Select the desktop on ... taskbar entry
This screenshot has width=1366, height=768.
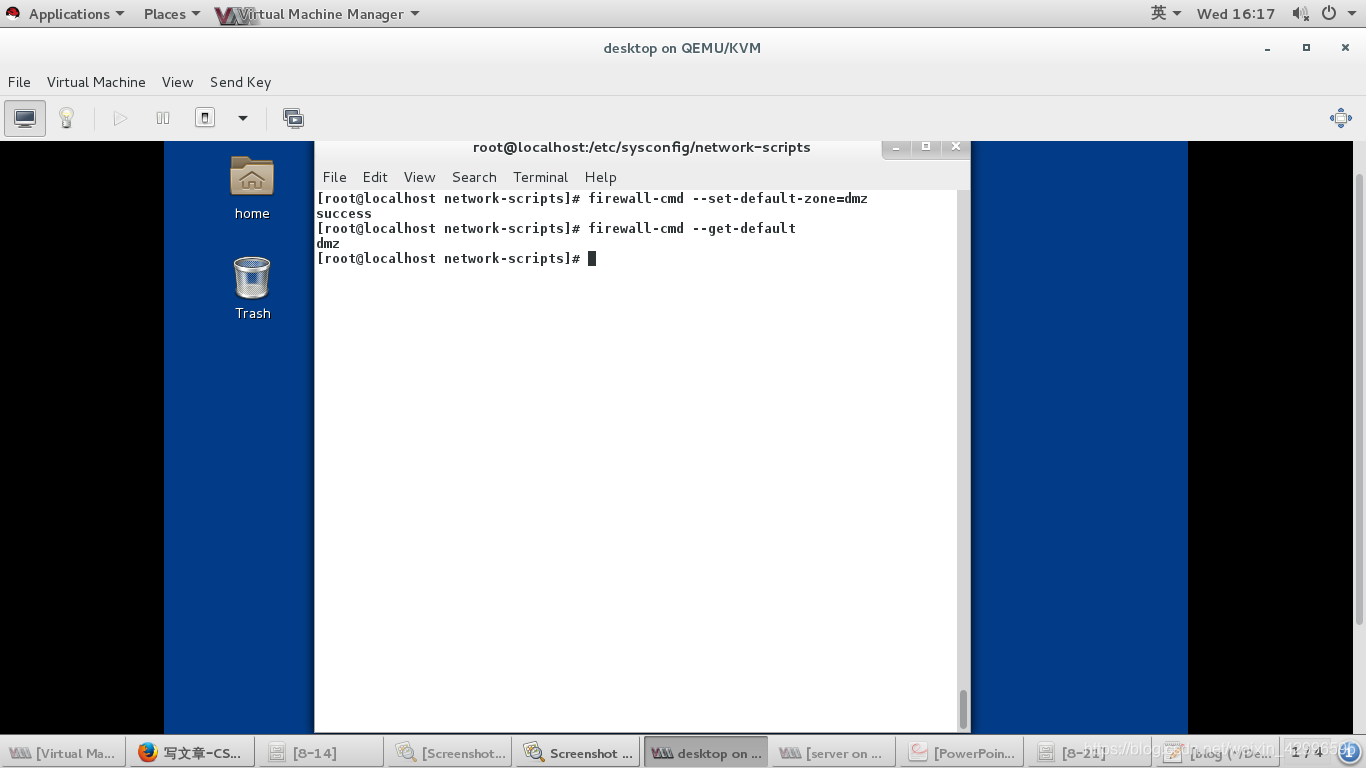(706, 753)
